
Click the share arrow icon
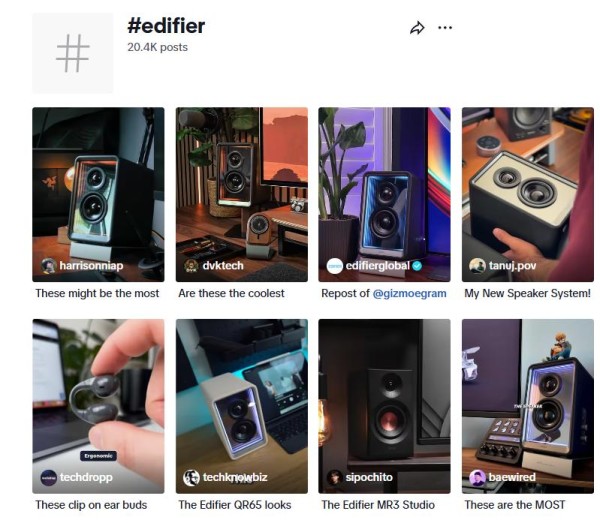(x=417, y=28)
